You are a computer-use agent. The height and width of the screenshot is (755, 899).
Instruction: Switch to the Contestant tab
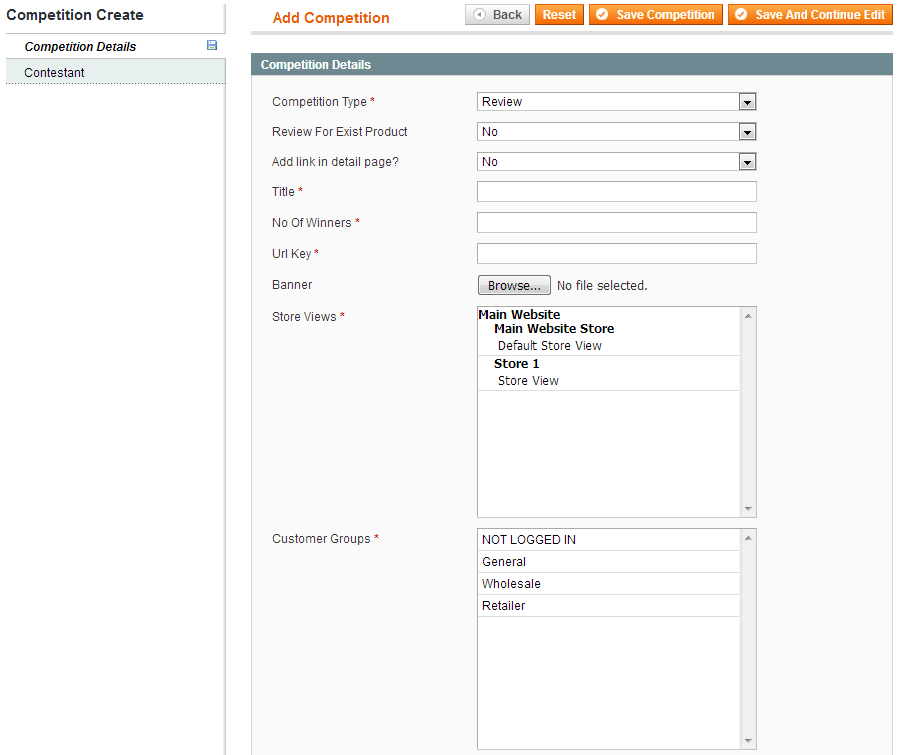pos(55,73)
